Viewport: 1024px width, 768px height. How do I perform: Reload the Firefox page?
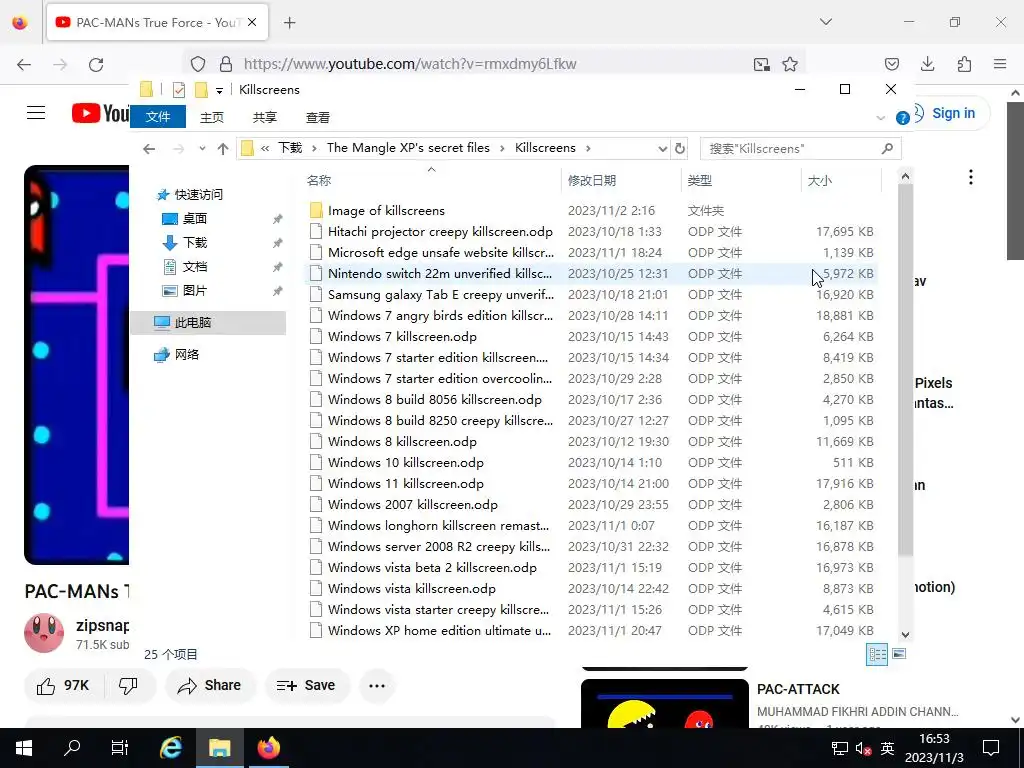coord(96,64)
